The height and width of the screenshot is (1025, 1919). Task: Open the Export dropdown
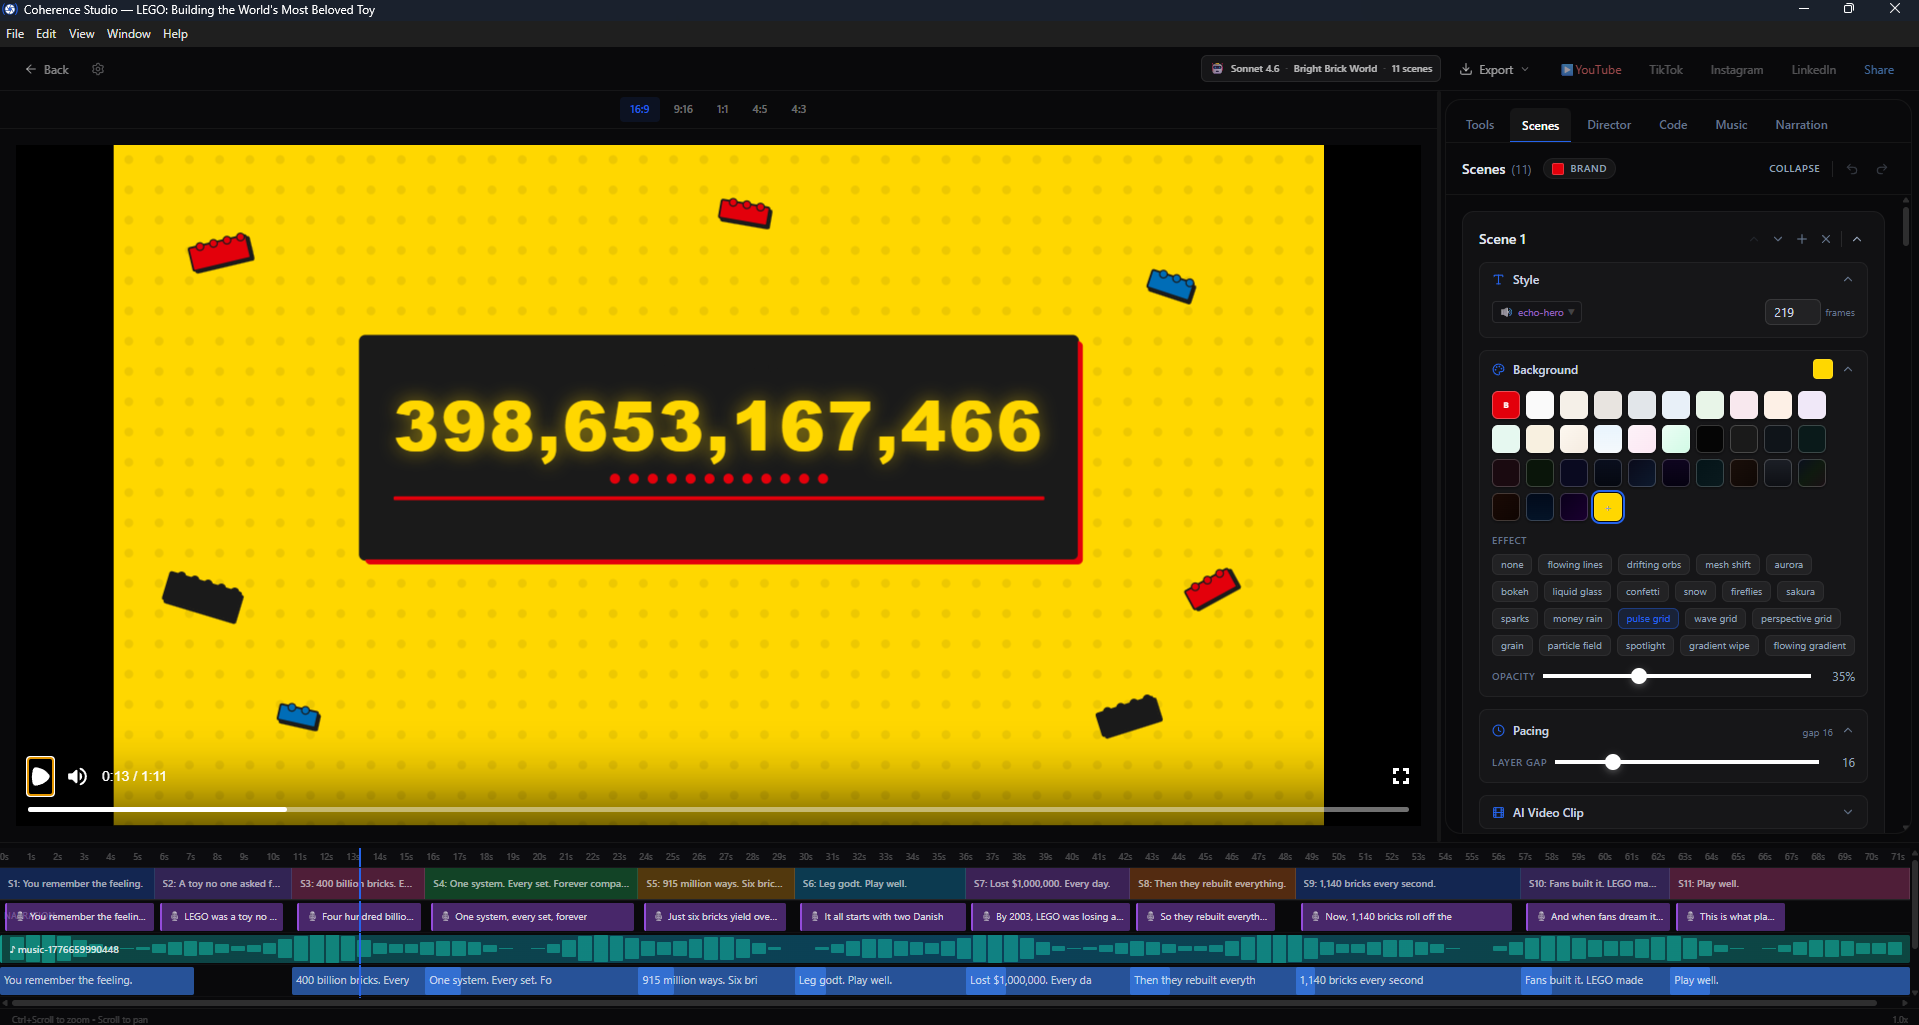click(1494, 70)
